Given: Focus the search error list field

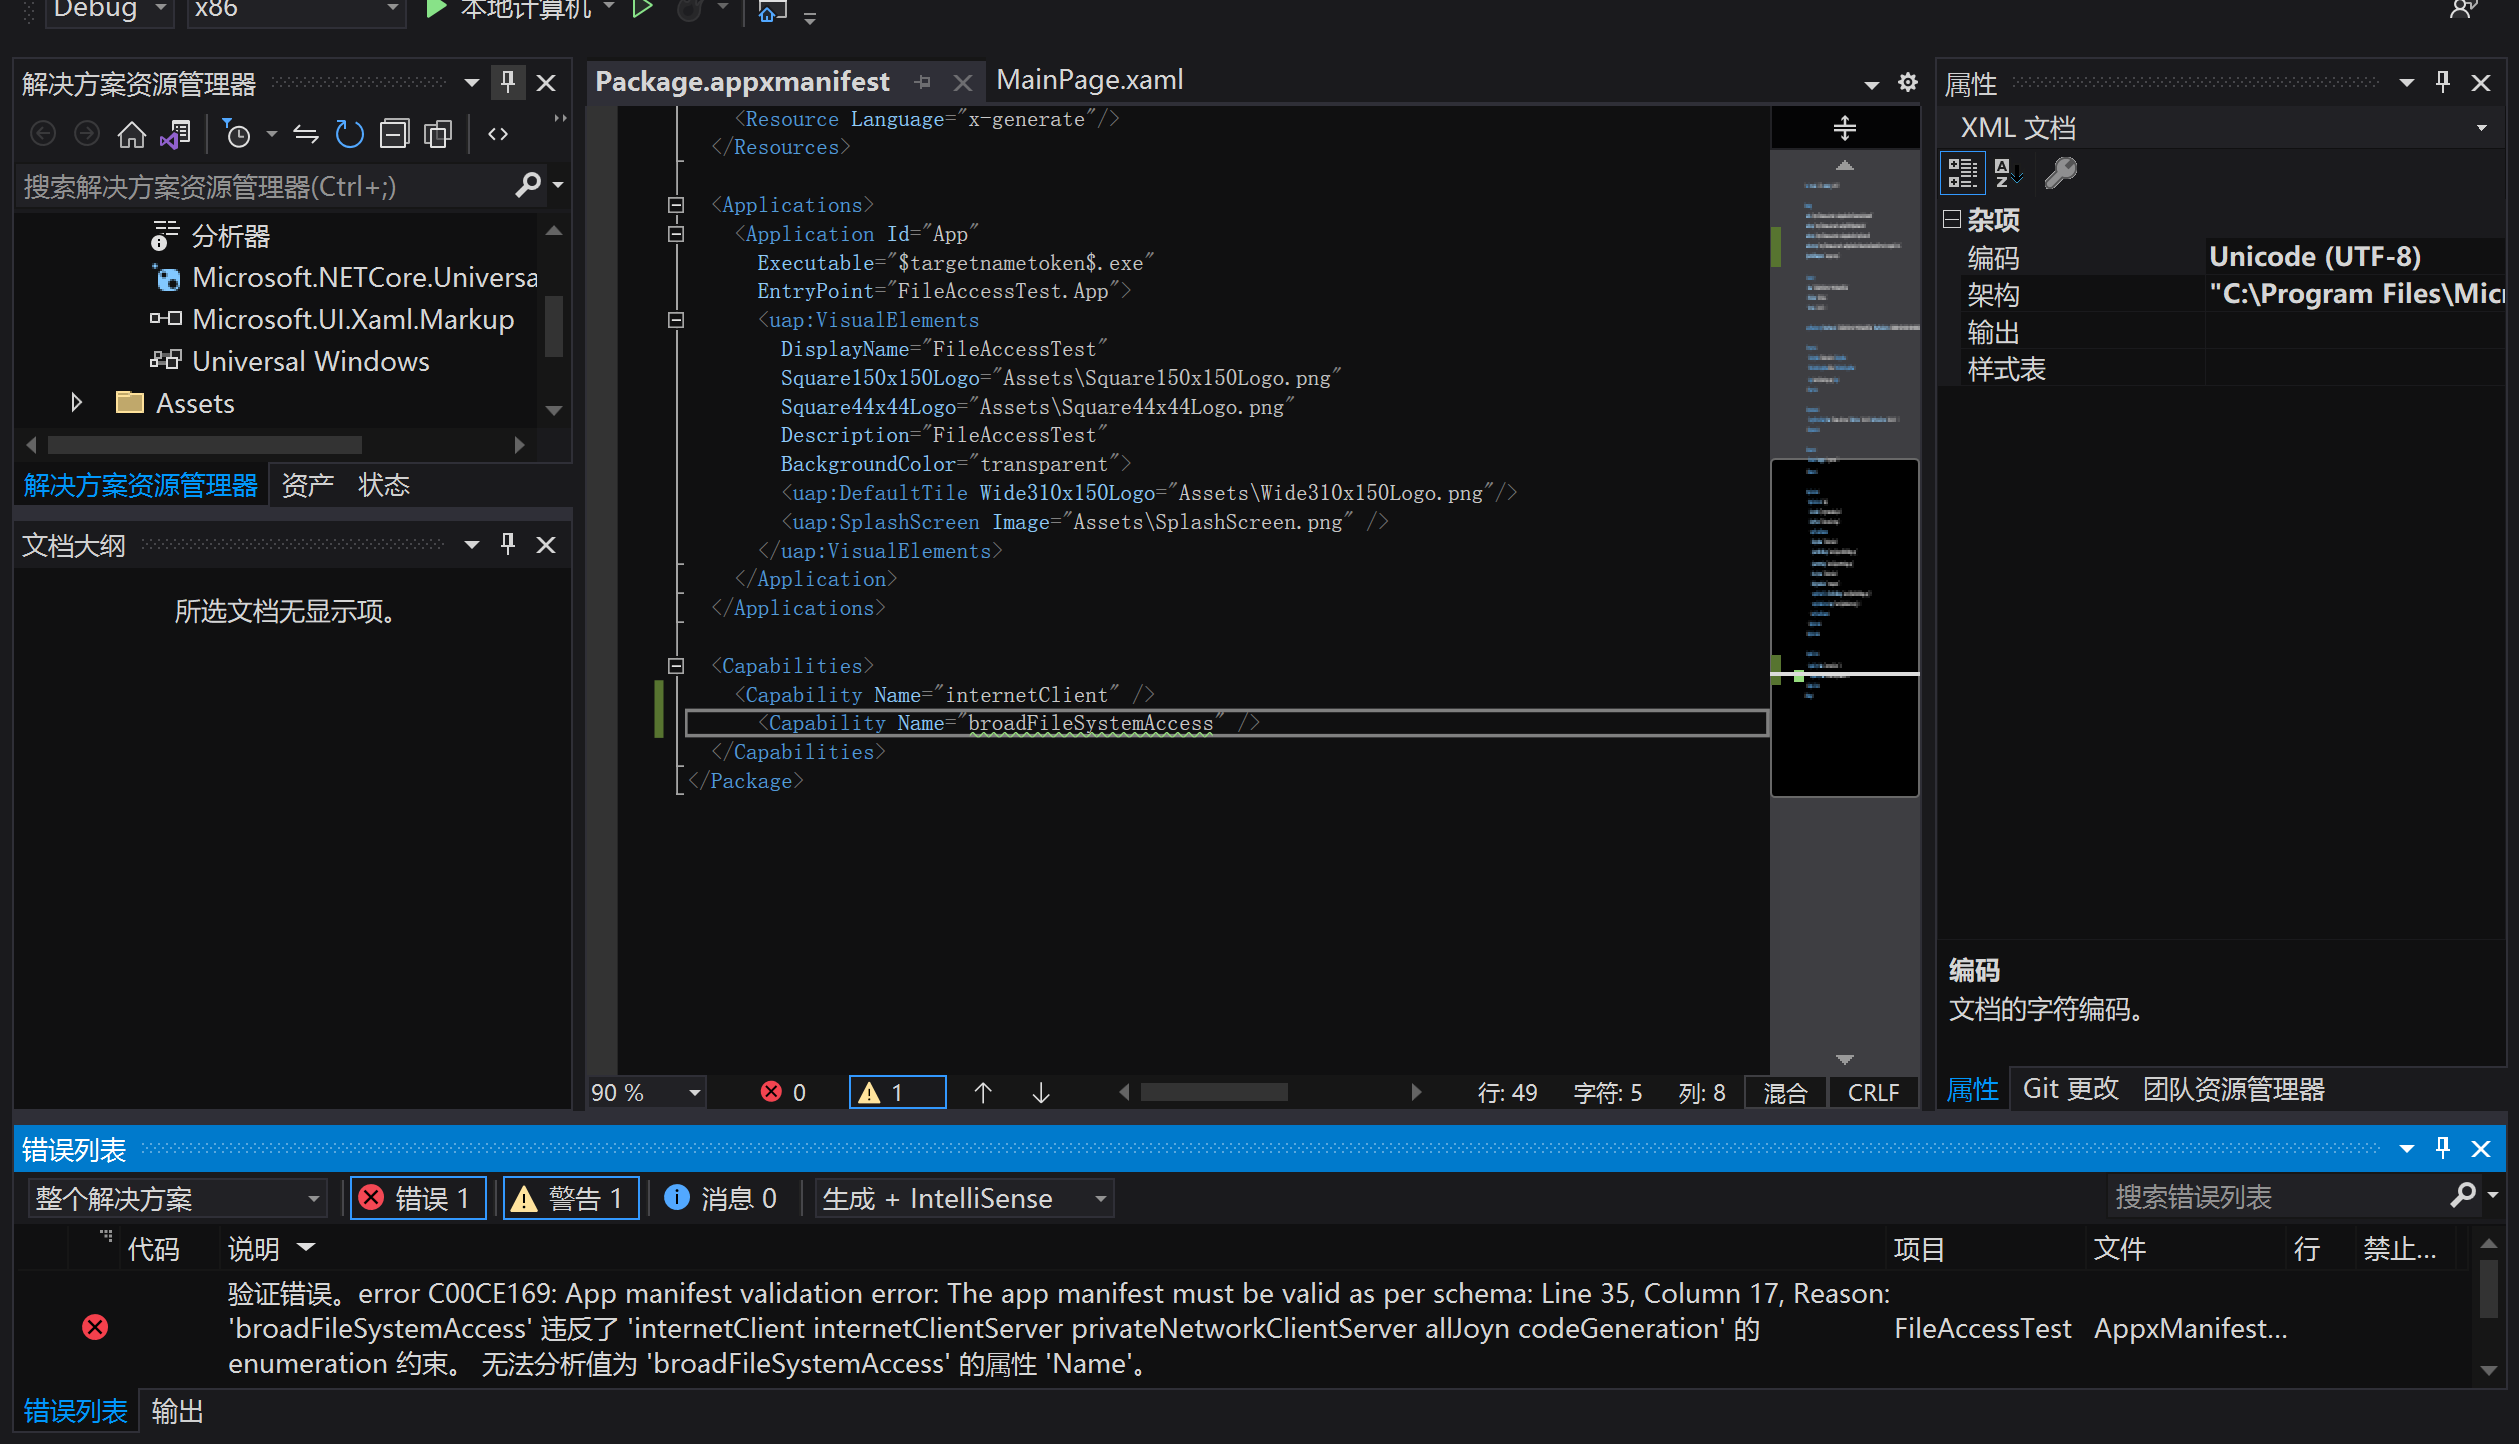Looking at the screenshot, I should click(2277, 1196).
